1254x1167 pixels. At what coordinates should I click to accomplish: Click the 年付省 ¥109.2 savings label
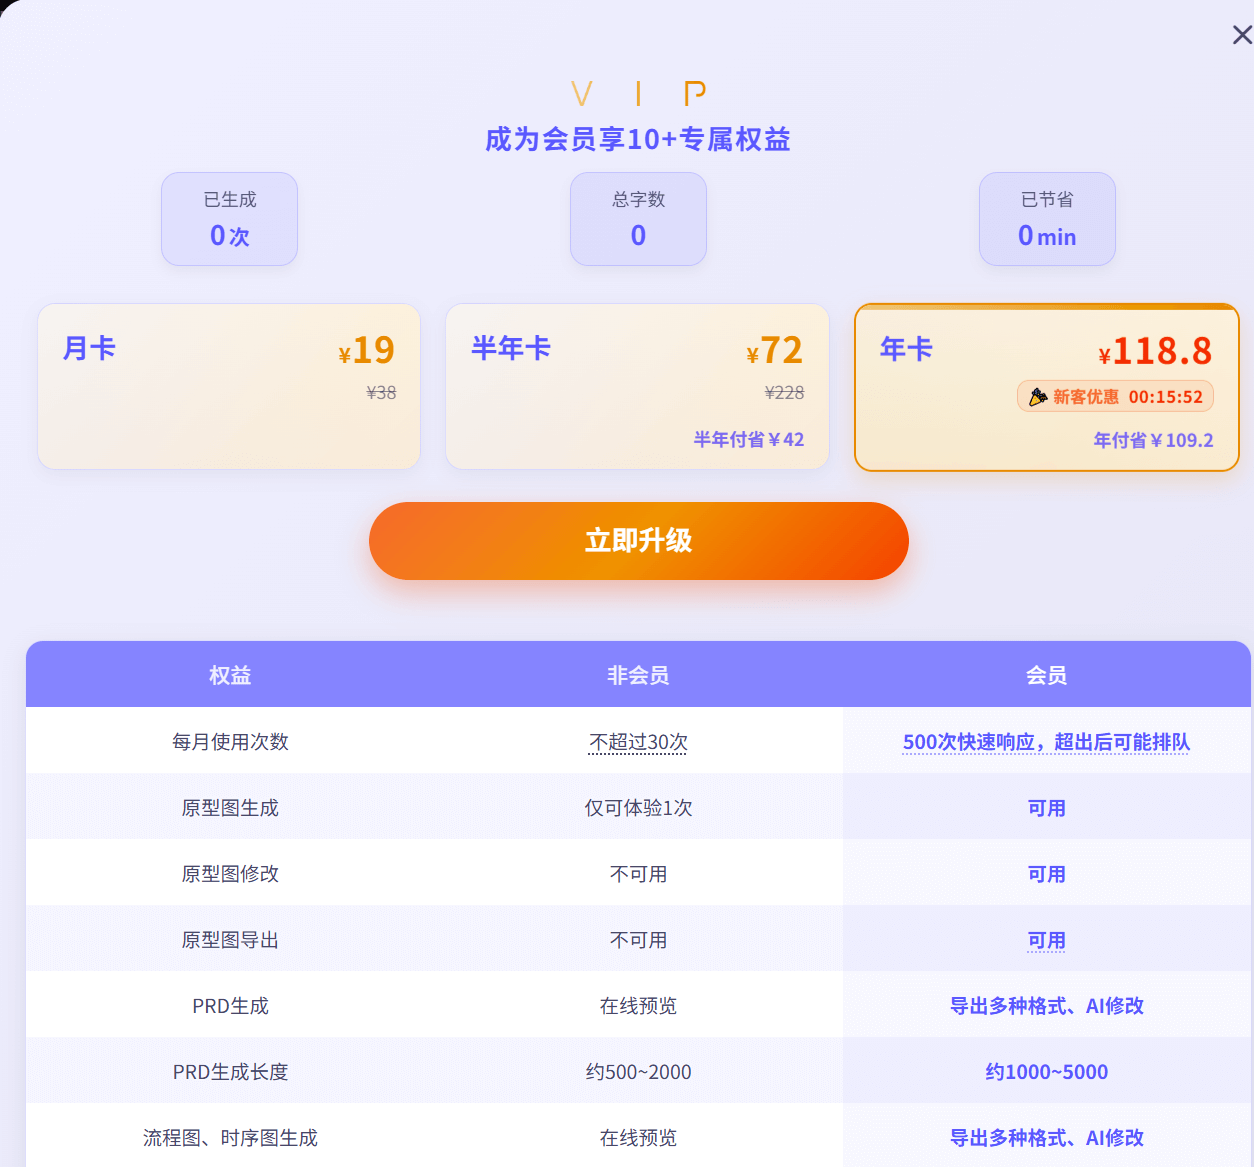1153,440
